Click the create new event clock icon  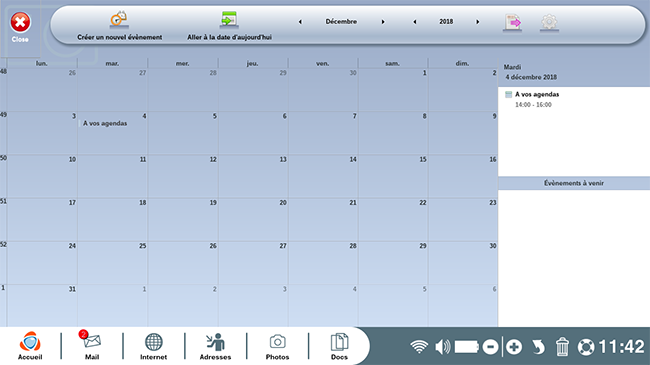pos(119,19)
